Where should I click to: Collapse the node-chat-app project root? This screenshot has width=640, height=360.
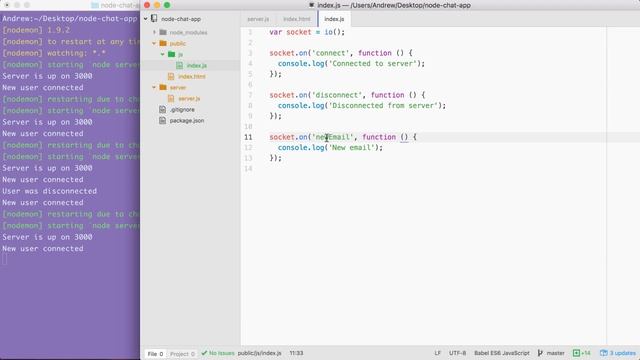146,19
